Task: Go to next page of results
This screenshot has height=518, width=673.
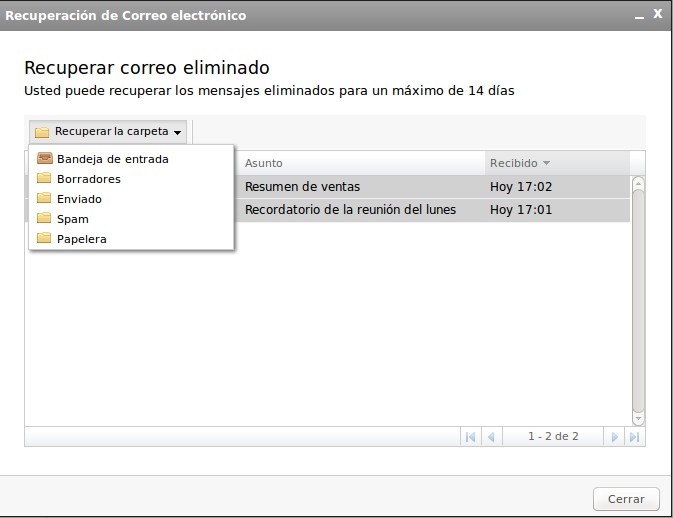Action: click(615, 437)
